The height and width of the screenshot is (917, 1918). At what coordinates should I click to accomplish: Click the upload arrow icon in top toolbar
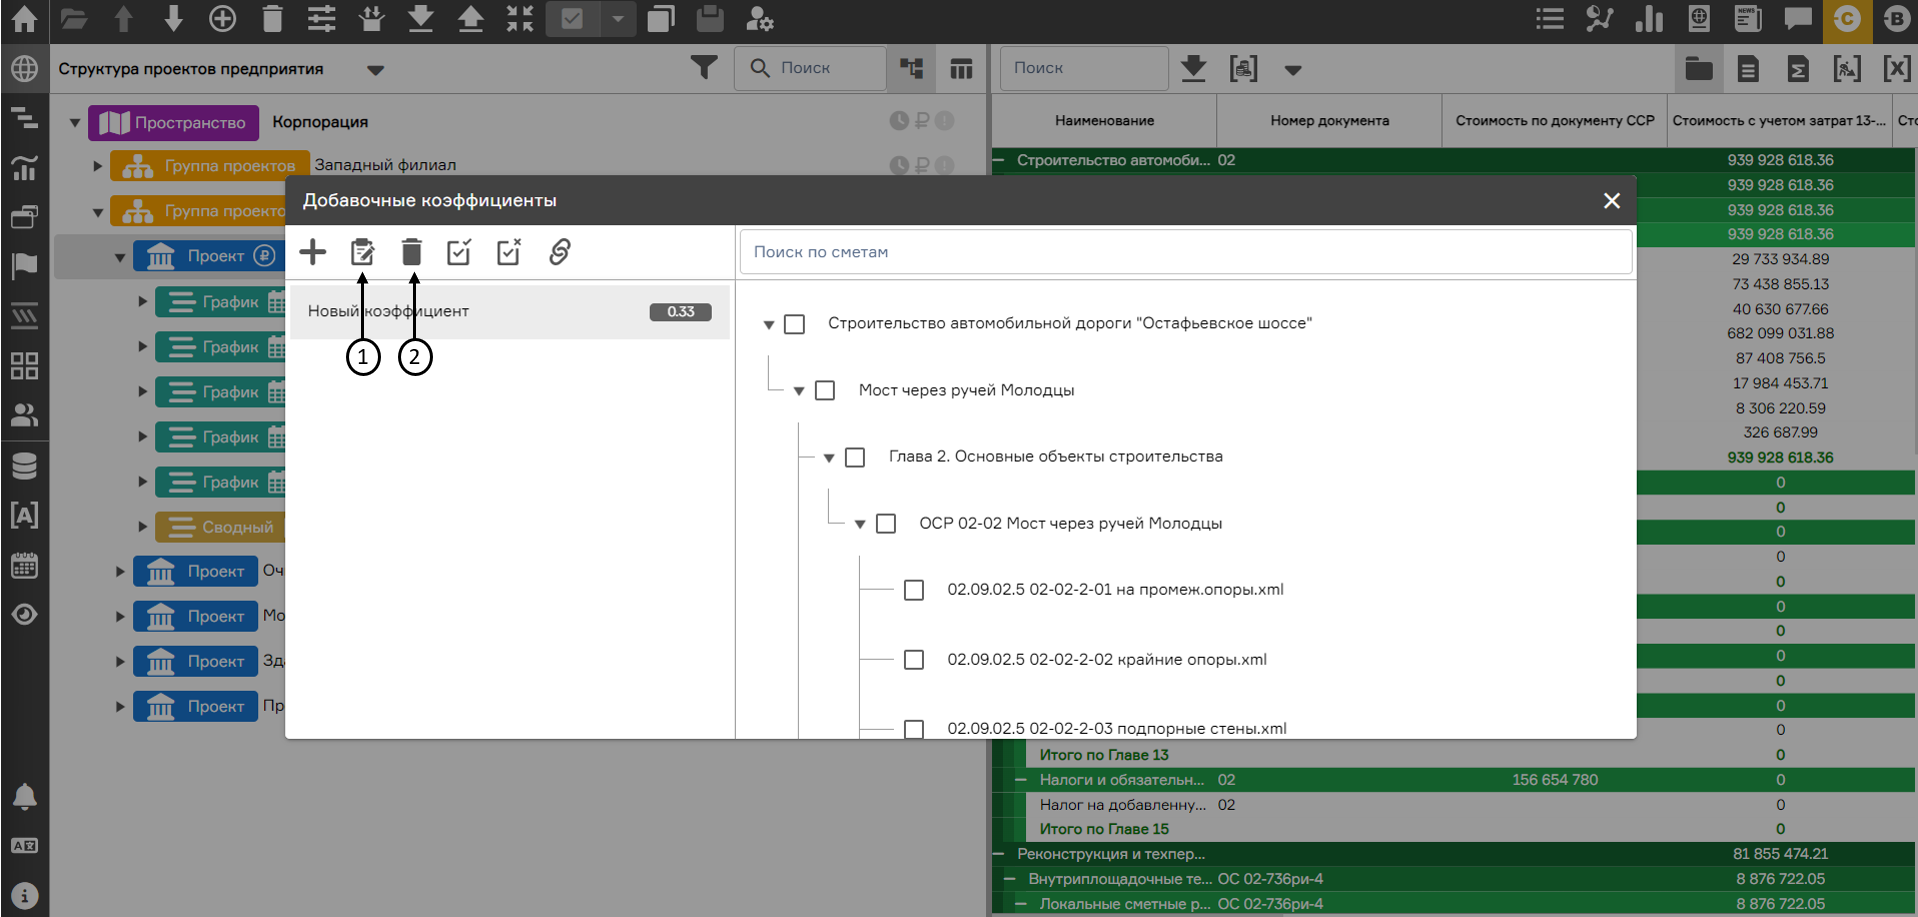470,19
